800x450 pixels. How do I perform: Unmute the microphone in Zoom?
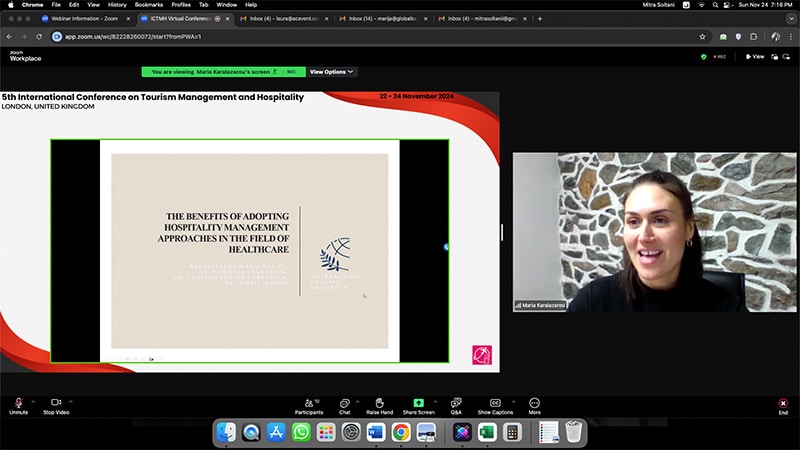pyautogui.click(x=18, y=403)
